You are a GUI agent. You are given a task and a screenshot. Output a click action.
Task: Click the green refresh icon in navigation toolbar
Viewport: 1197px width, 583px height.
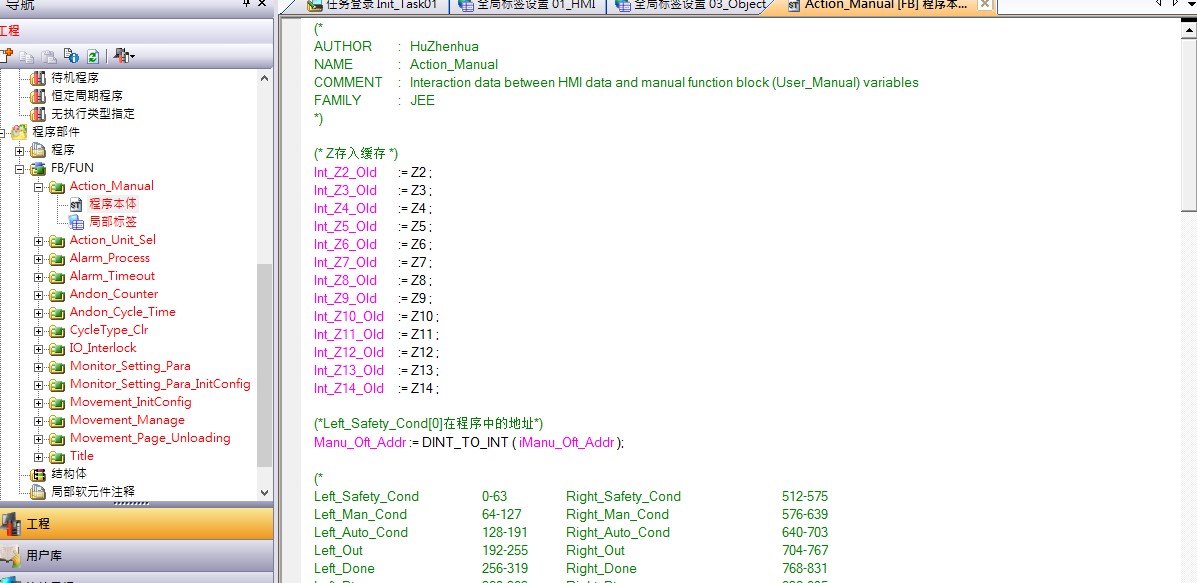click(92, 56)
